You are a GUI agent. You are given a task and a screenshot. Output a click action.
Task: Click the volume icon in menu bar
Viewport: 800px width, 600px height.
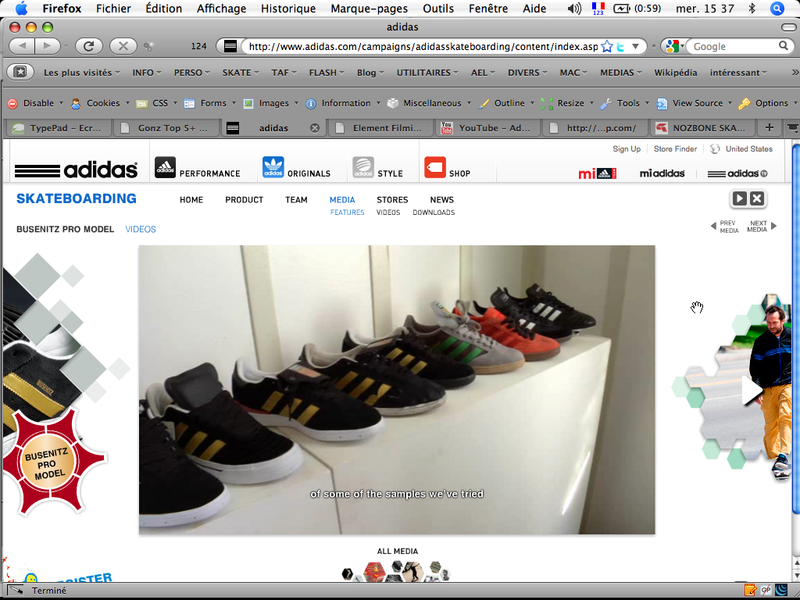tap(574, 8)
